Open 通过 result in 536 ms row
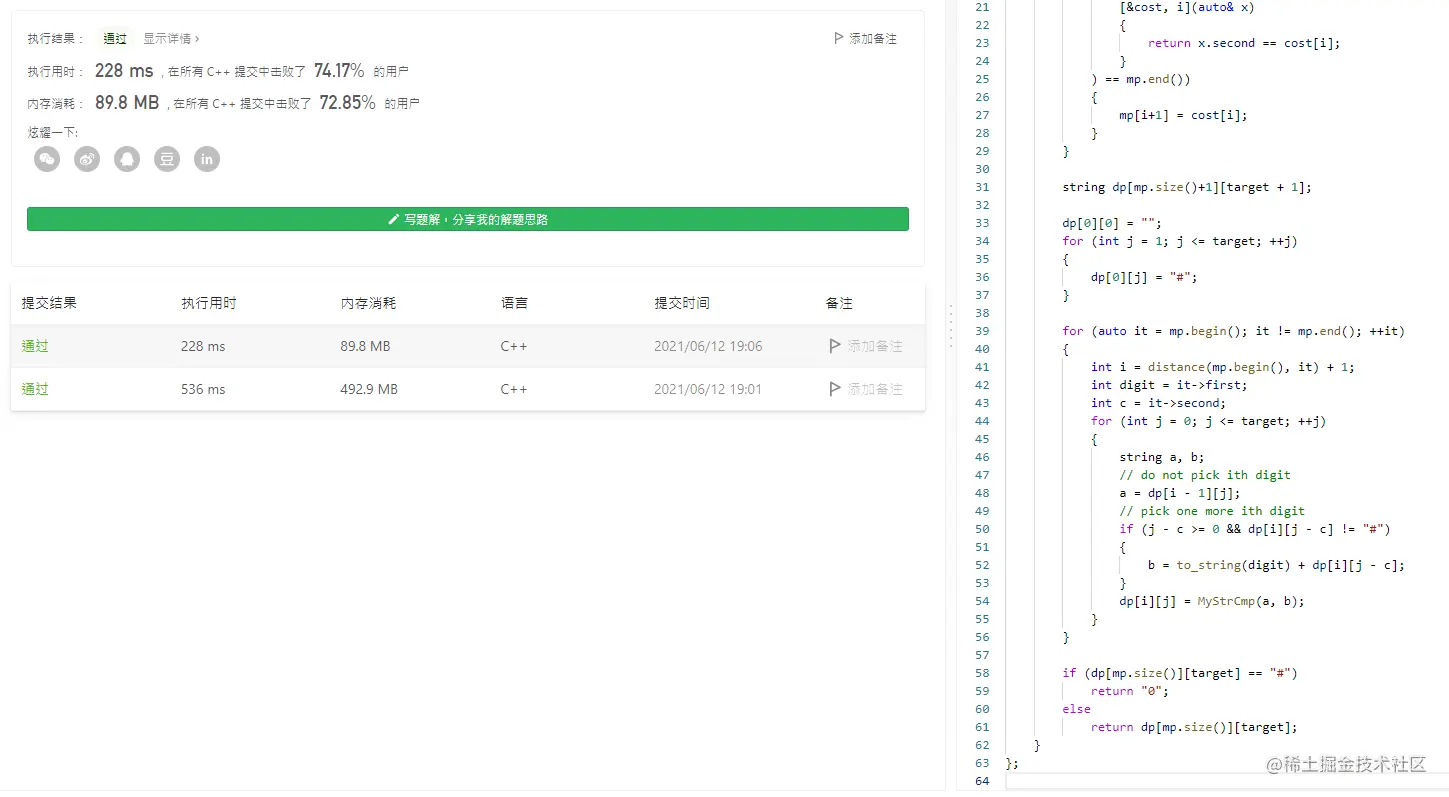Screen dimensions: 1449x797 (x=35, y=389)
